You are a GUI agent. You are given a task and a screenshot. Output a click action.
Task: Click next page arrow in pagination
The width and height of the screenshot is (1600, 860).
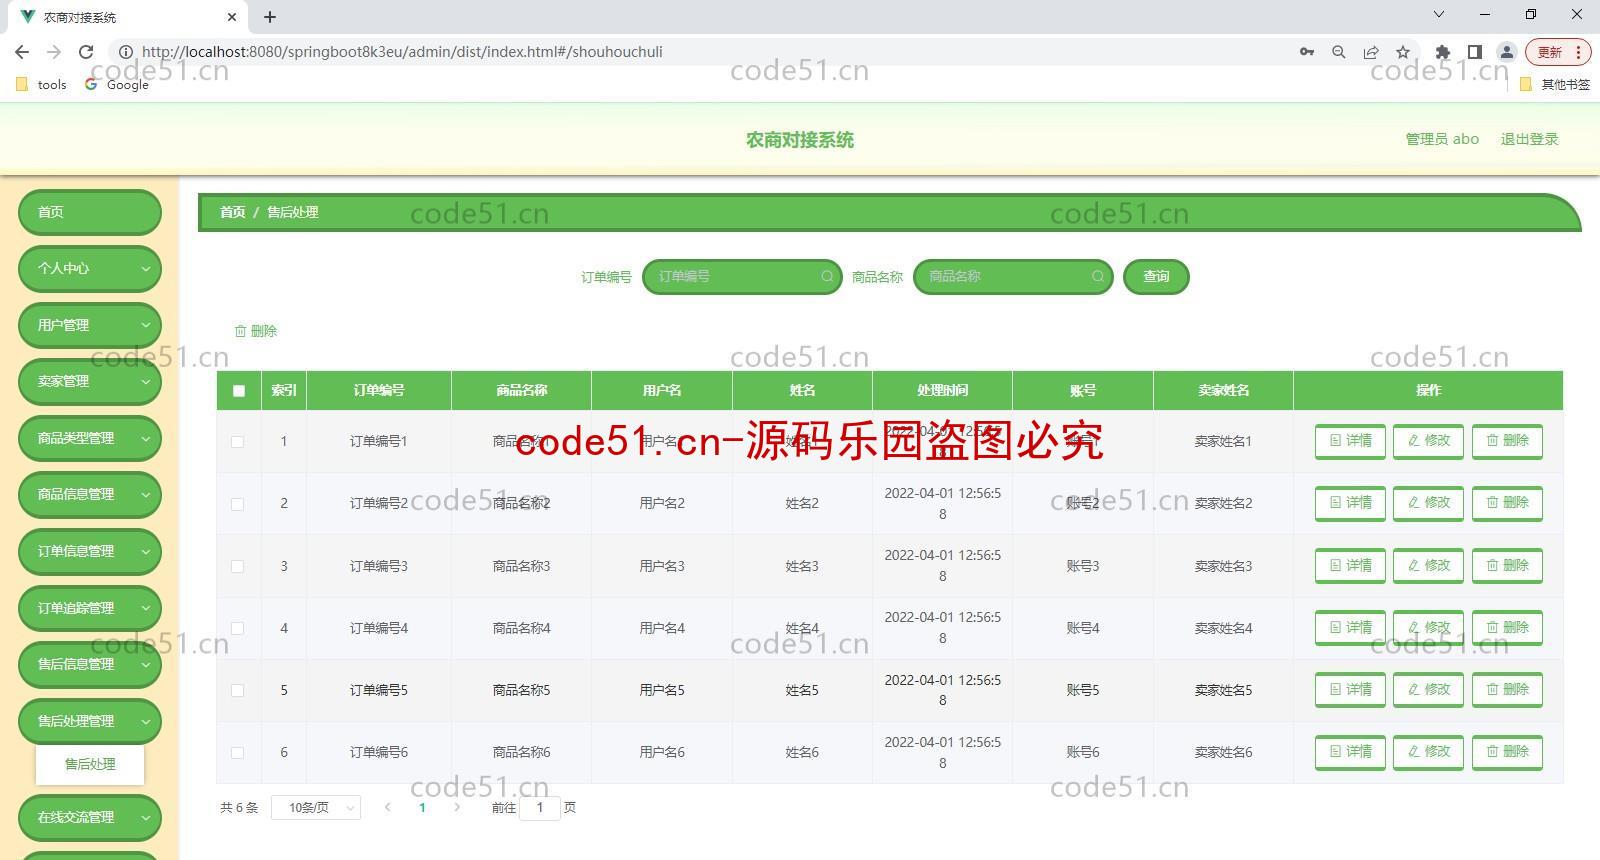457,808
